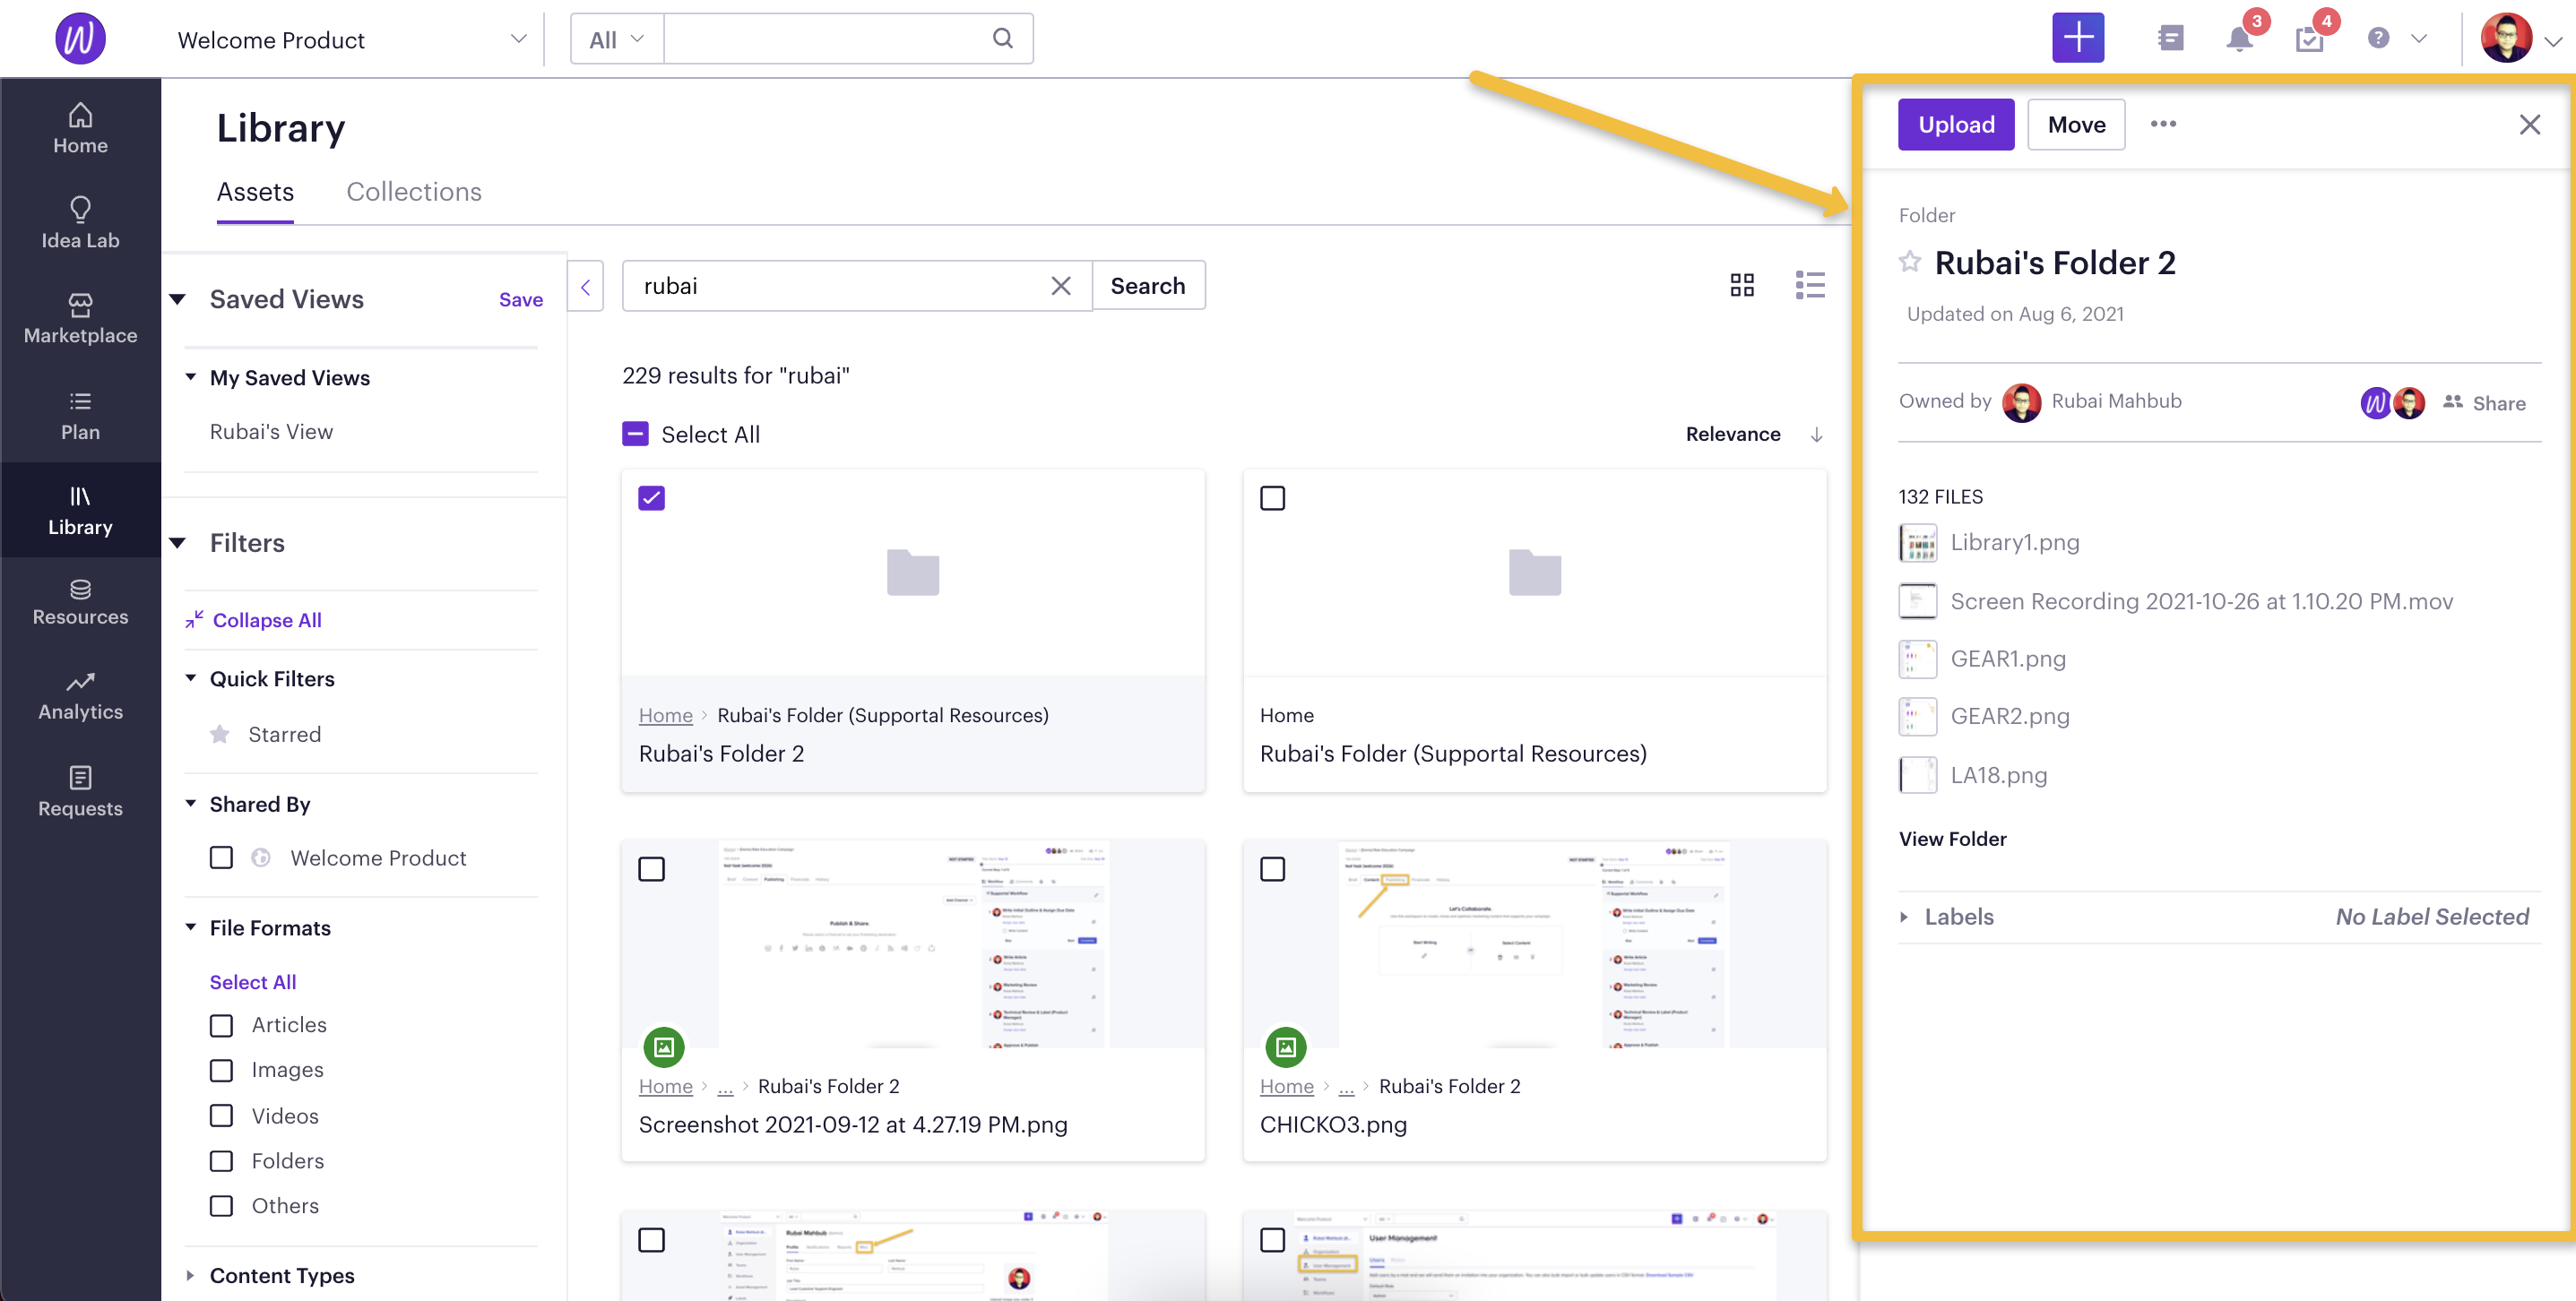The image size is (2576, 1301).
Task: Collapse the Shared By filter
Action: (x=190, y=804)
